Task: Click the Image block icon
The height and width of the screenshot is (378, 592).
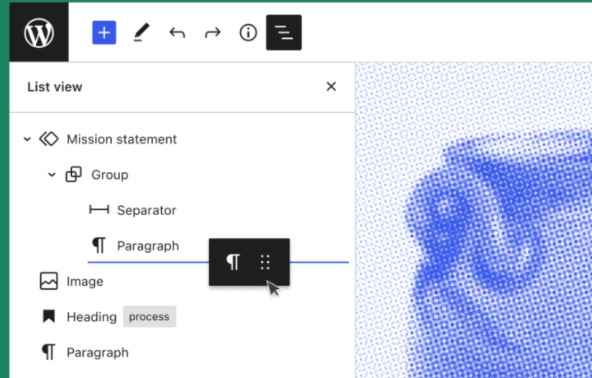Action: click(x=49, y=281)
